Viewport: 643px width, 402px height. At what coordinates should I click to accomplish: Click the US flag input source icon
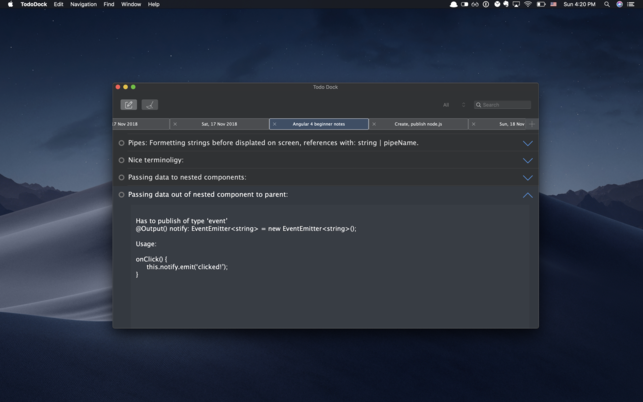[554, 4]
